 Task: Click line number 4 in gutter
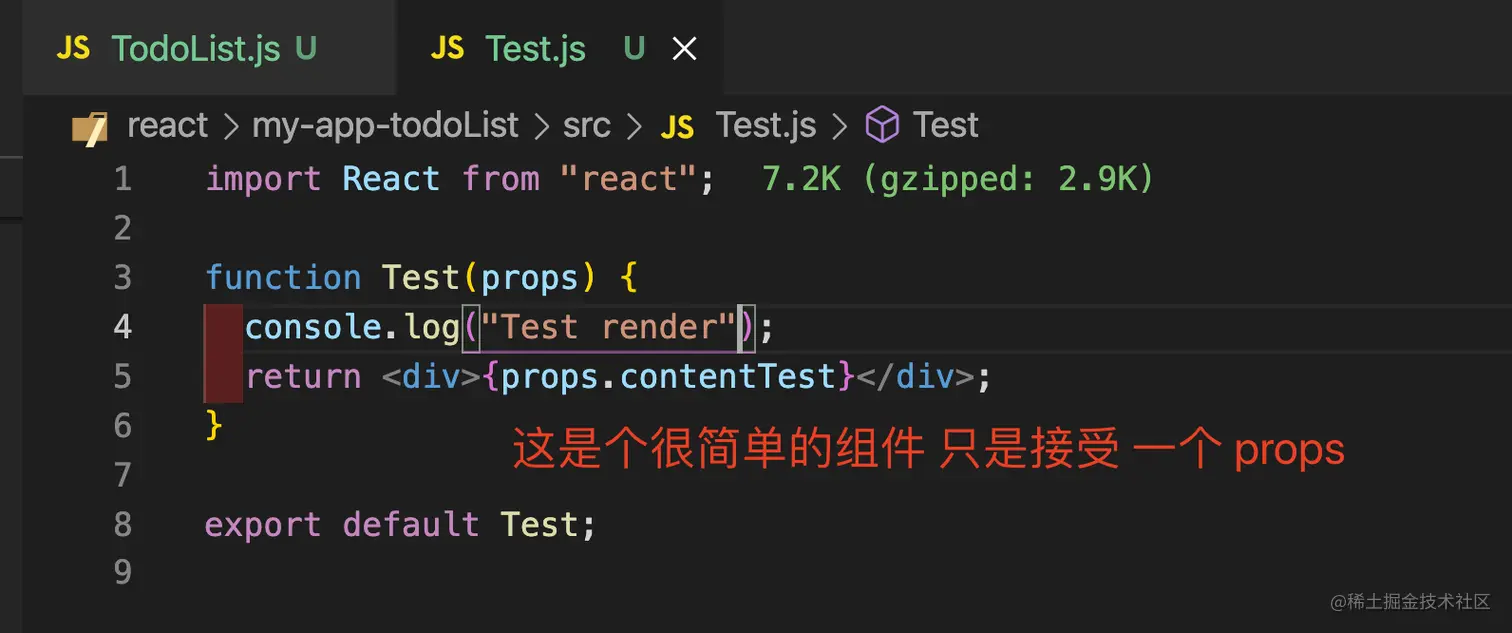[x=122, y=327]
